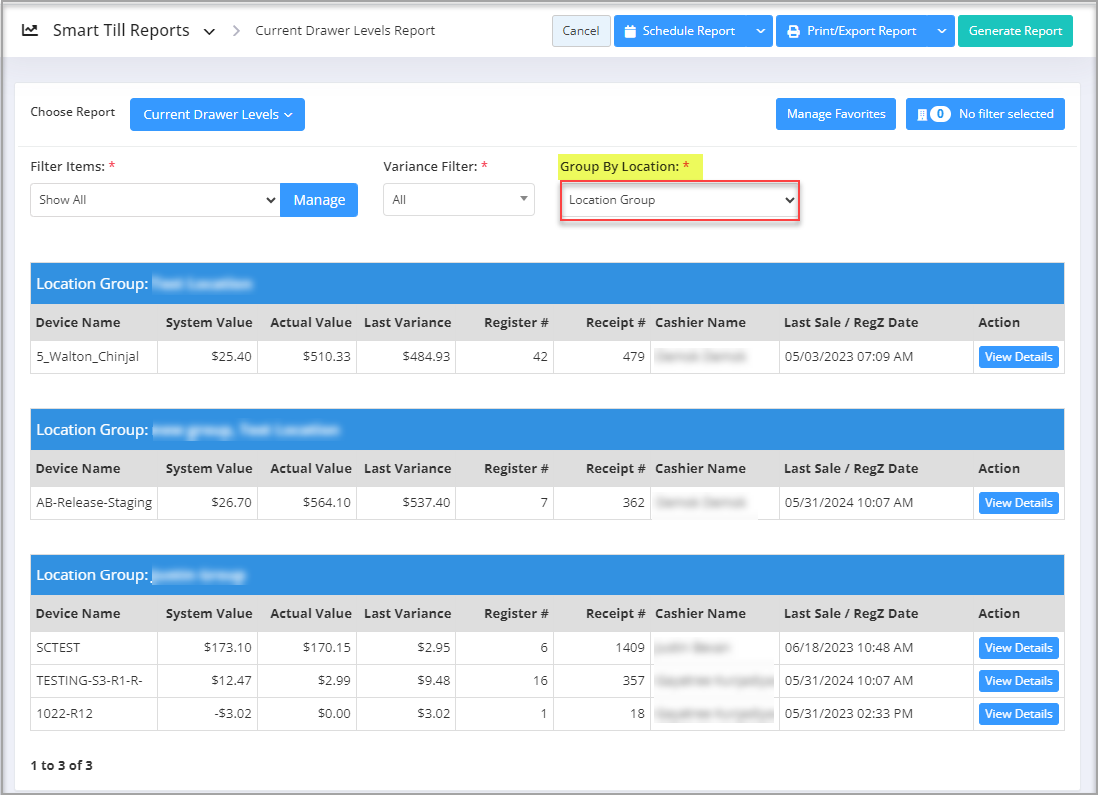1098x795 pixels.
Task: Click the Smart Till Reports chart icon
Action: 29,30
